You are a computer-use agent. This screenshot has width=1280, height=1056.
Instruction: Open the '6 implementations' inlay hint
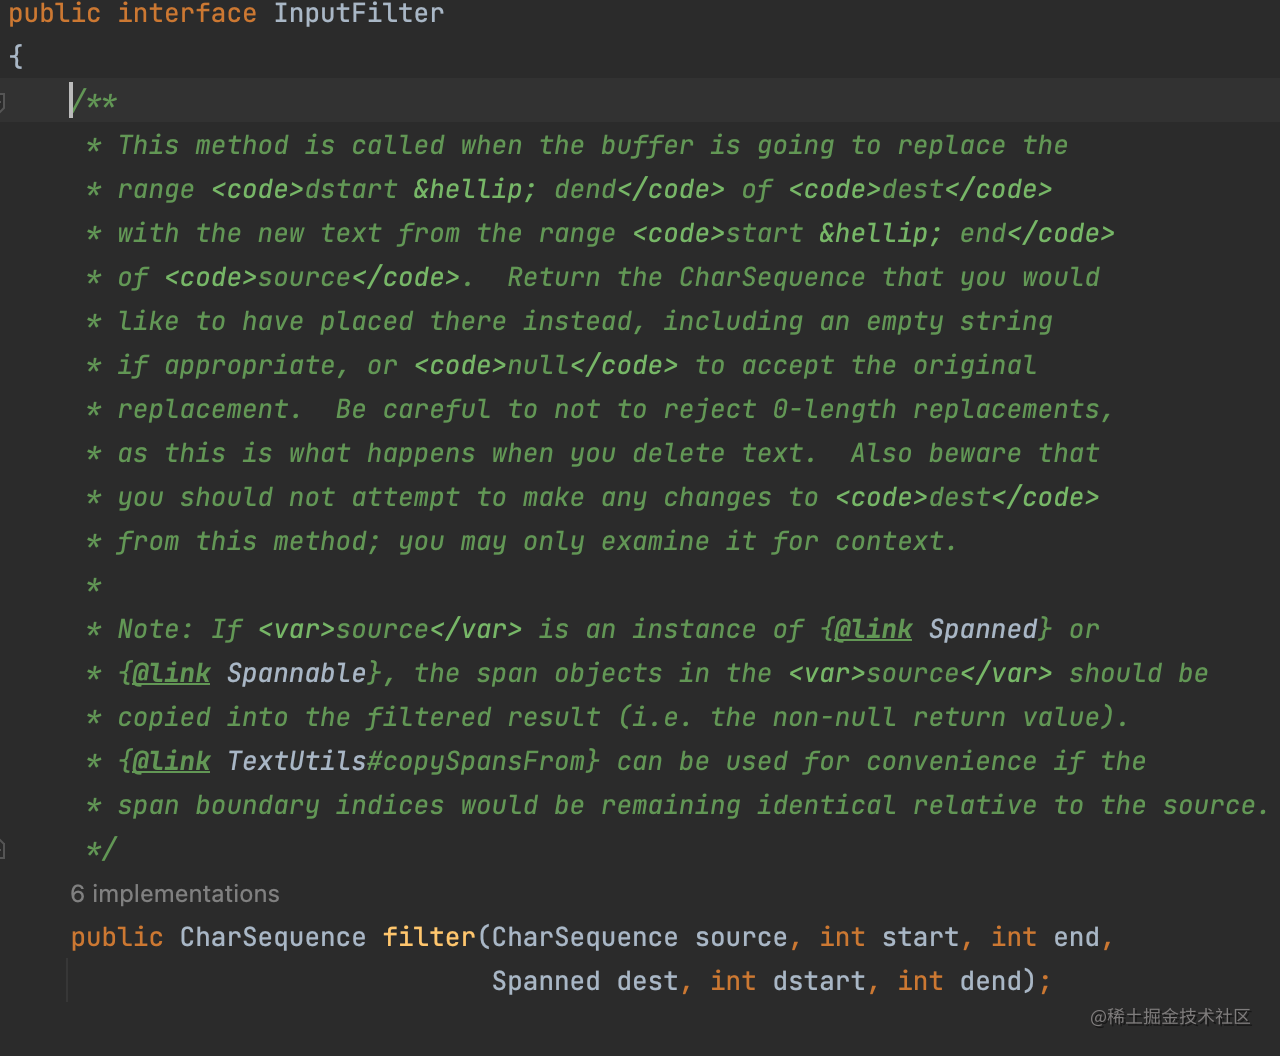point(175,894)
